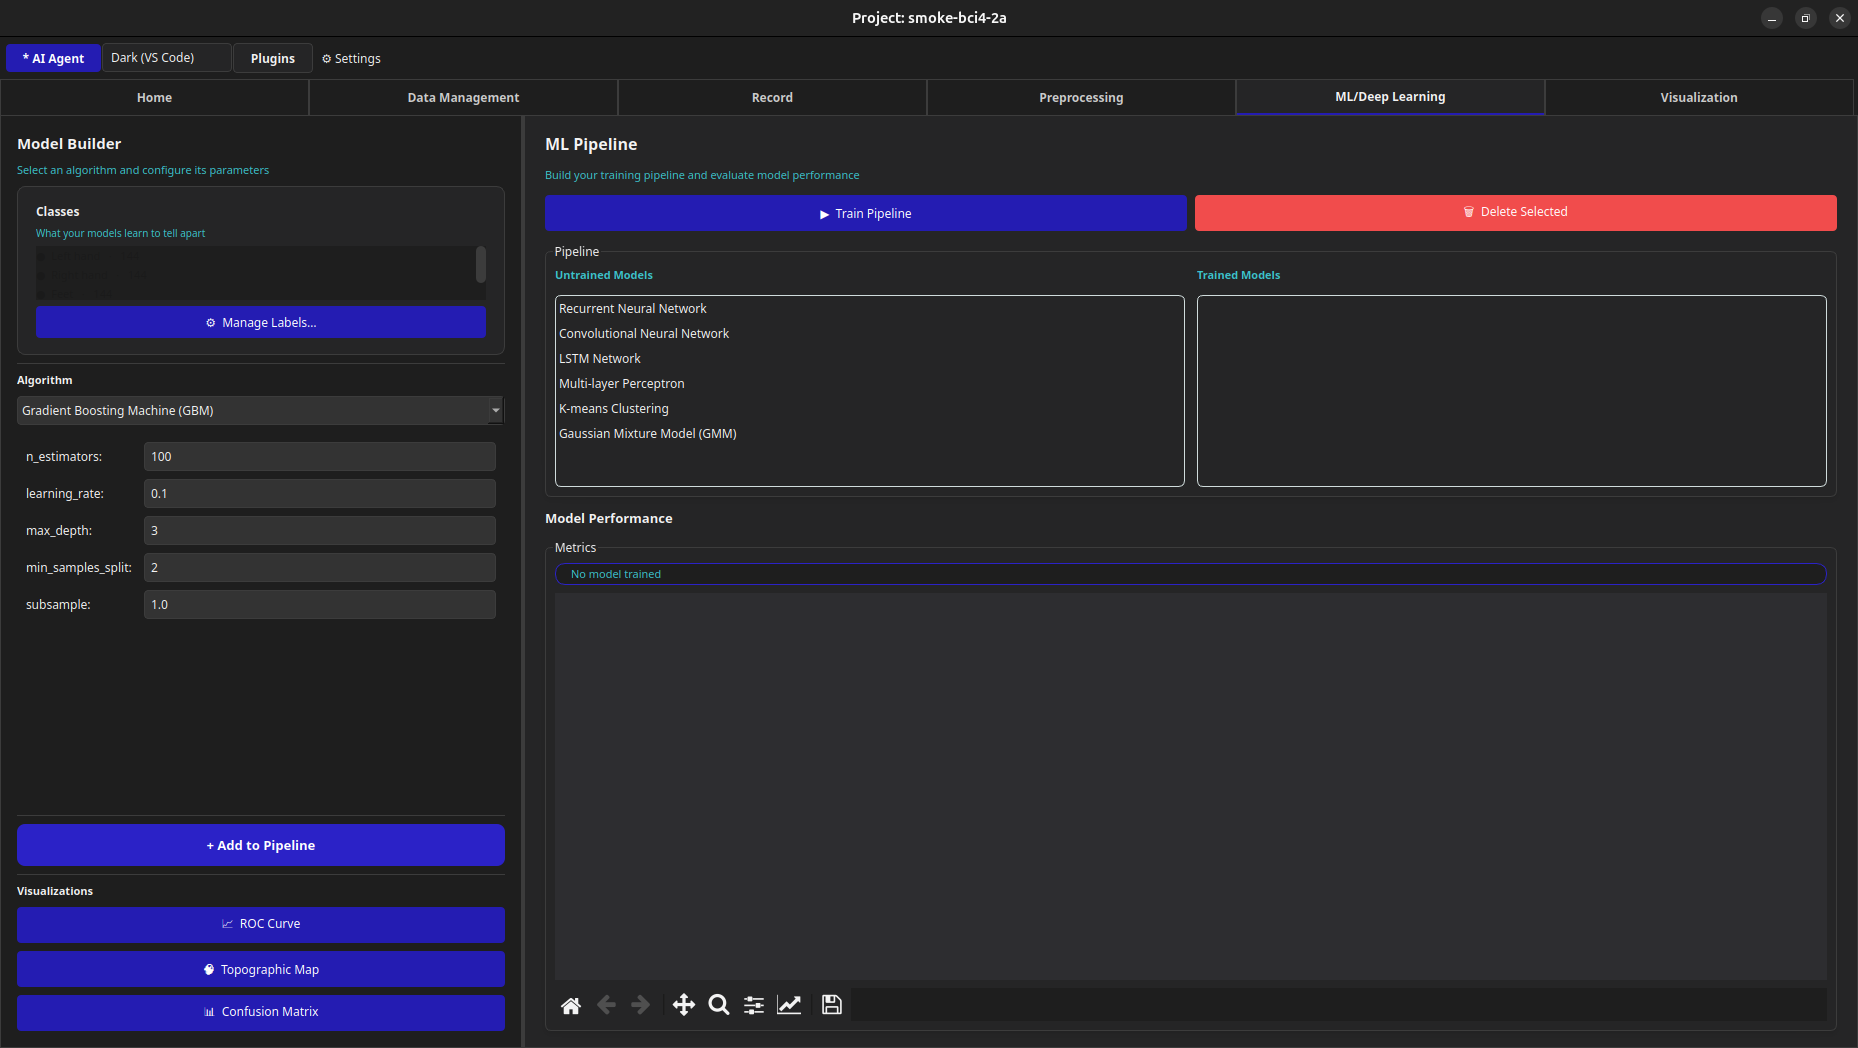Go back to previous plot view
1858x1048 pixels.
click(606, 1005)
